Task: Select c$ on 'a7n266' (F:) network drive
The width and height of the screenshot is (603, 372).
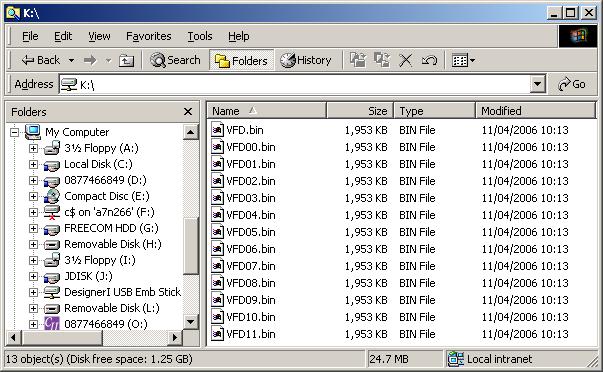Action: coord(109,212)
